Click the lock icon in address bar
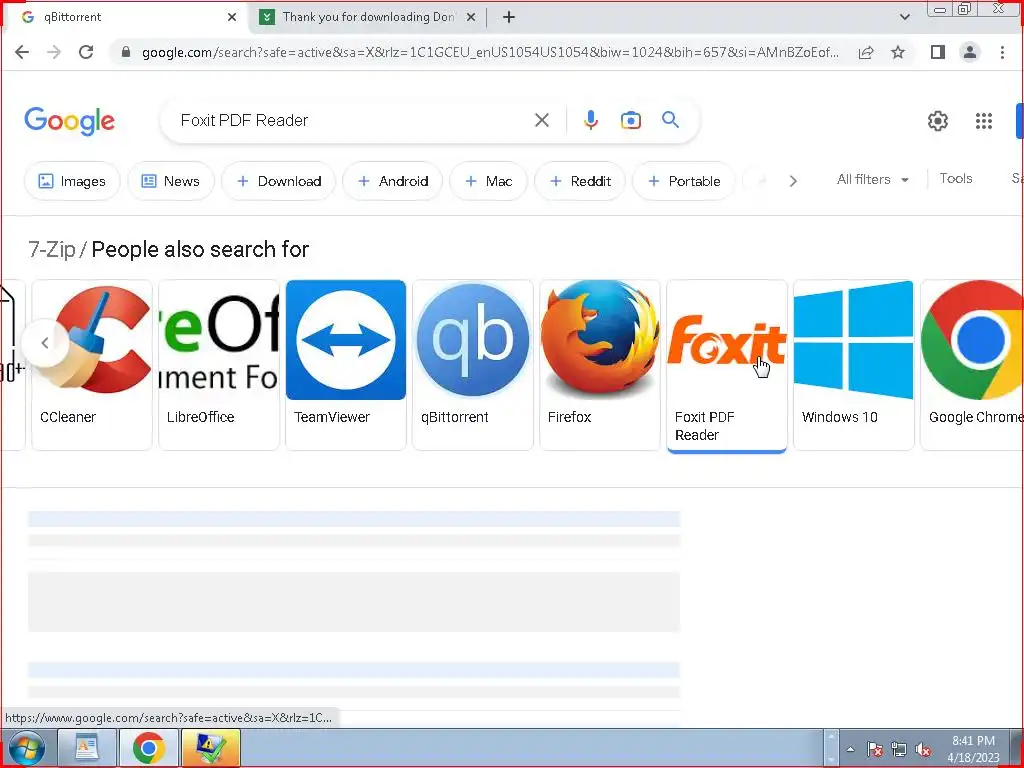The width and height of the screenshot is (1024, 768). [x=126, y=52]
